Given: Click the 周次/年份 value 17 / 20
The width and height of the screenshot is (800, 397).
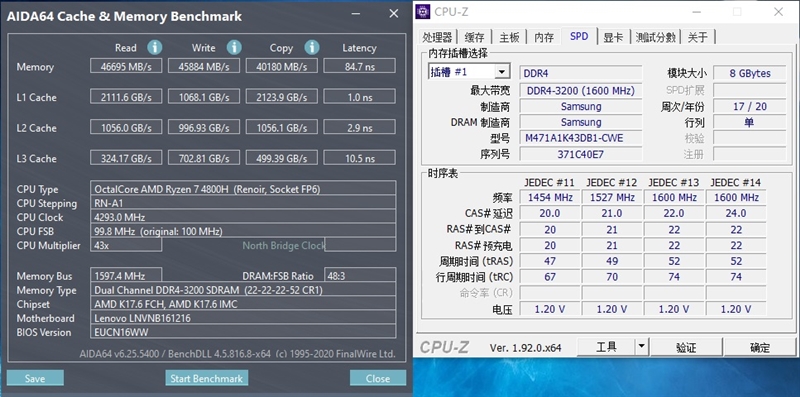Looking at the screenshot, I should 749,106.
